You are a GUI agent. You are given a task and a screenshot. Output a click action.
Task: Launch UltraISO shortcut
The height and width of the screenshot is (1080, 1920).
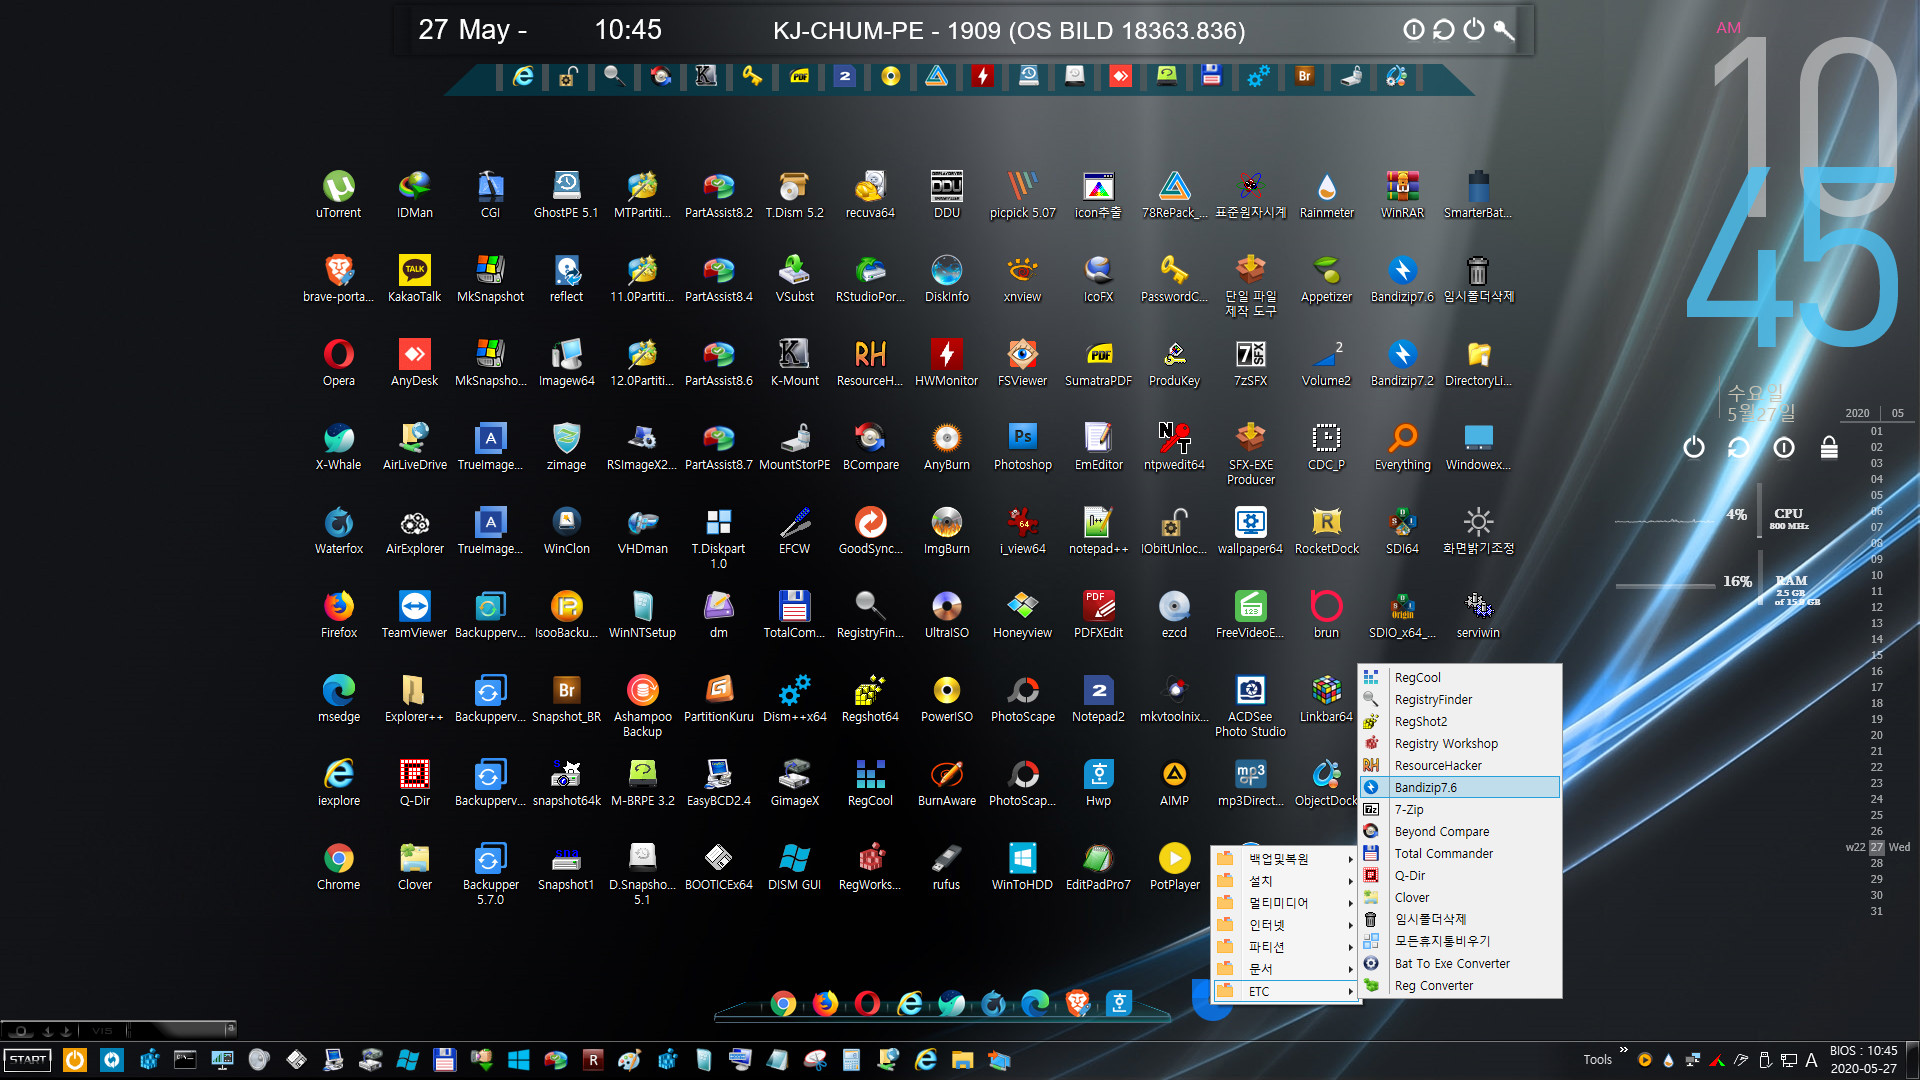pos(946,614)
